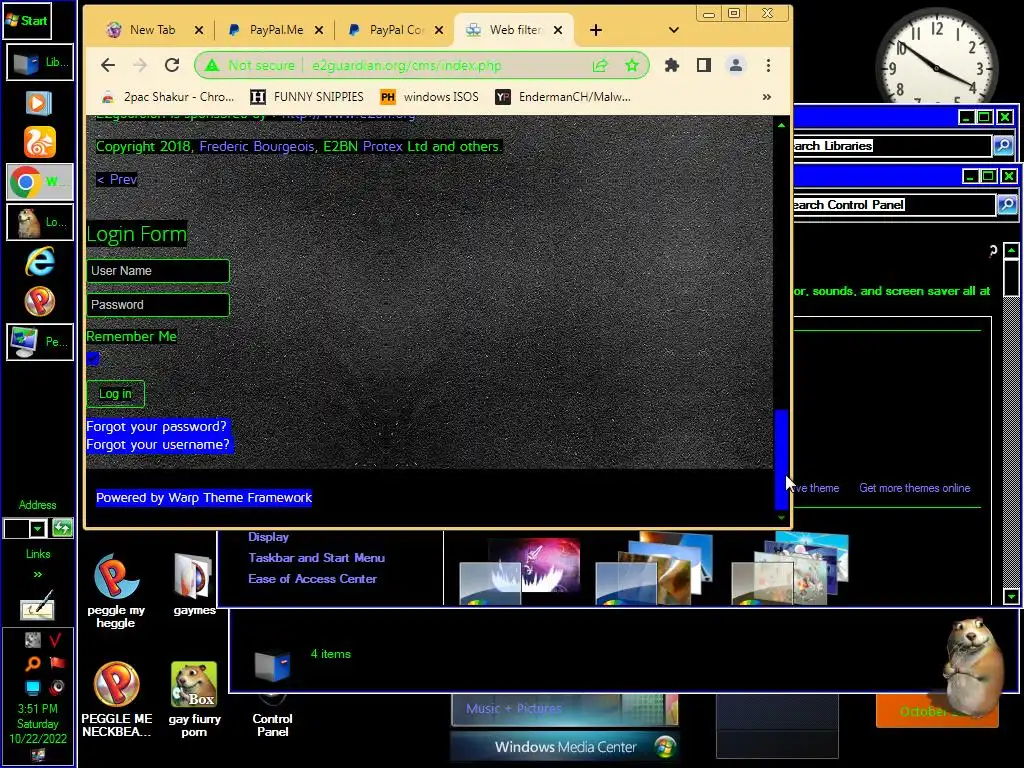Launch Internet Explorer from taskbar
Image resolution: width=1024 pixels, height=768 pixels.
40,262
